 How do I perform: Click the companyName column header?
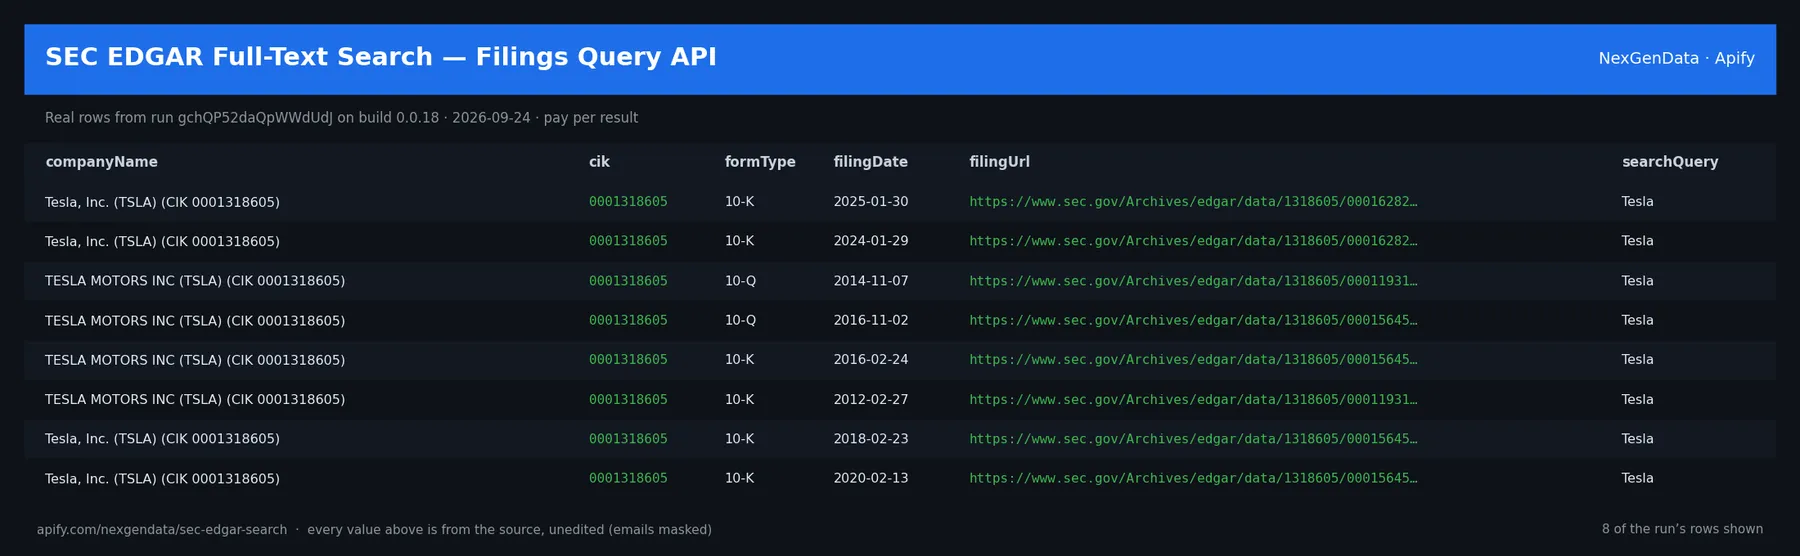101,162
